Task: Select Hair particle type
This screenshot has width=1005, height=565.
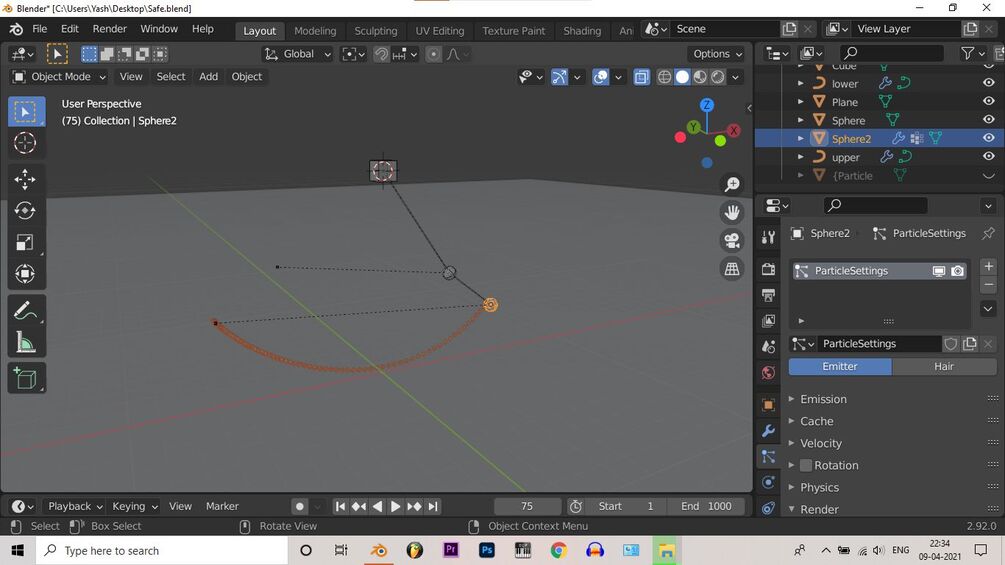Action: tap(944, 366)
